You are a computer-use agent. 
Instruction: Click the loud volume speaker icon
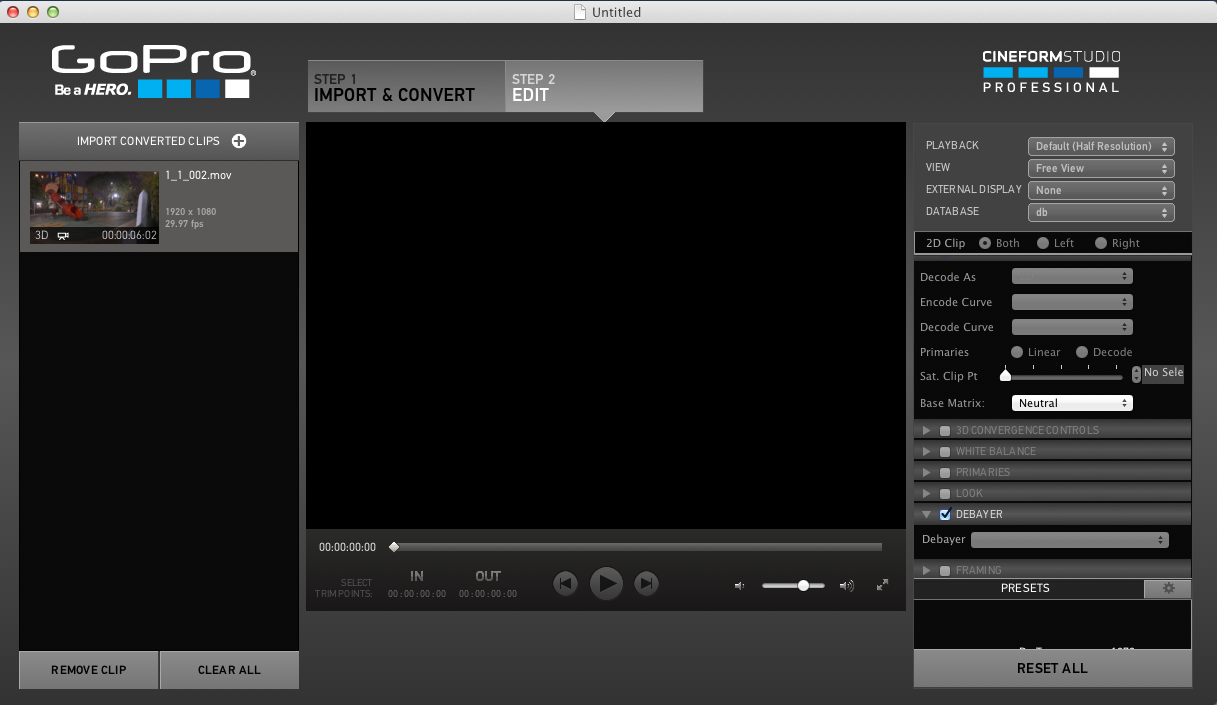pyautogui.click(x=847, y=586)
